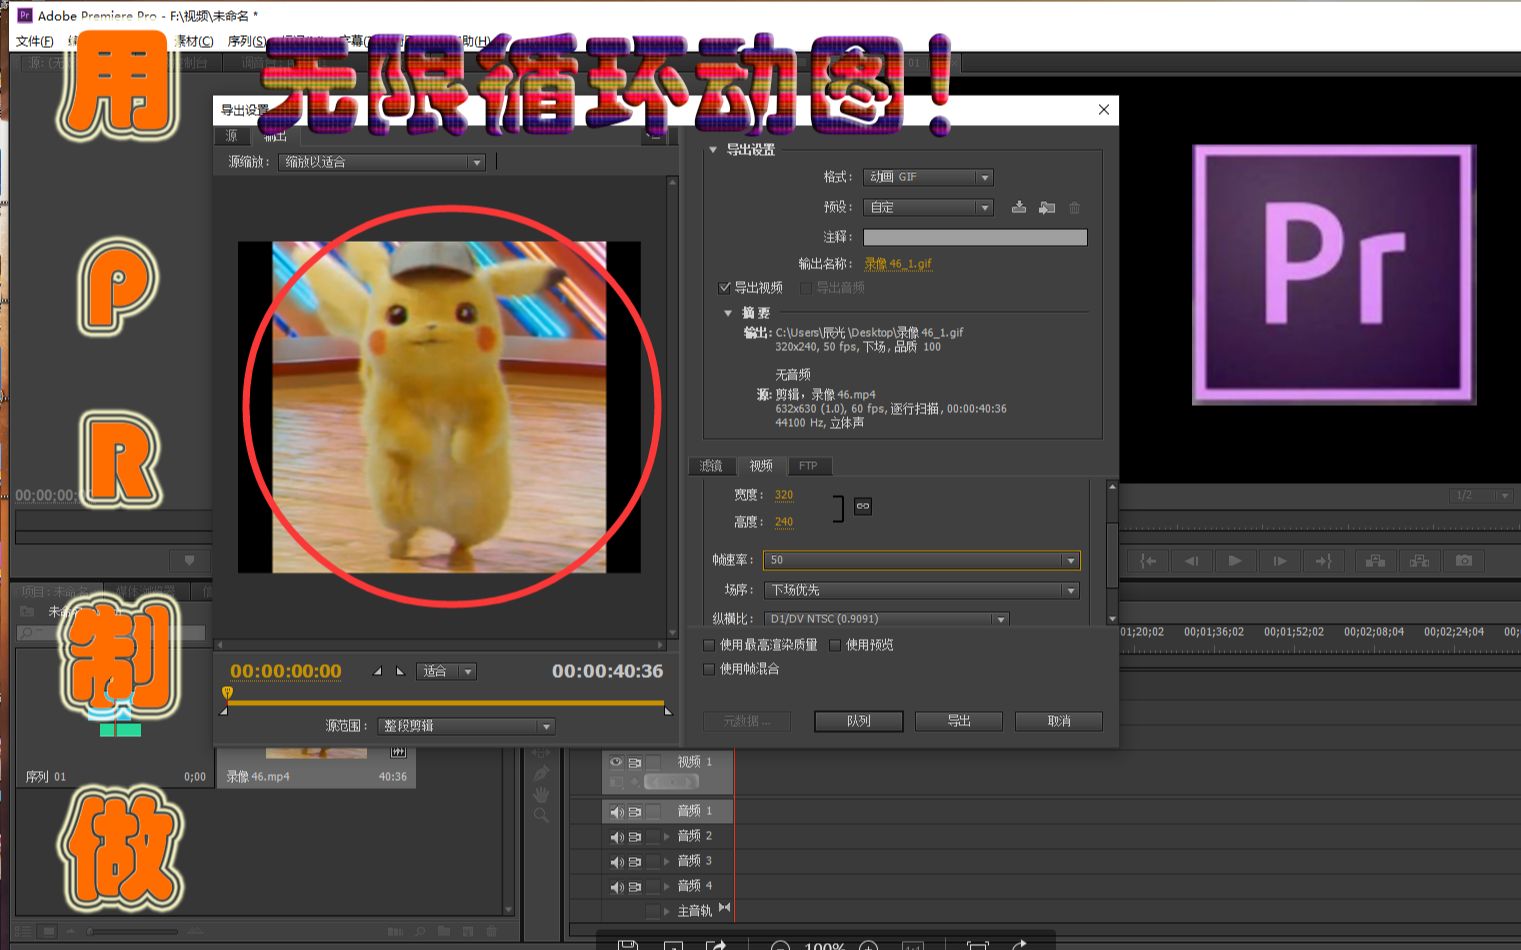
Task: Click inside the 注释 comment field
Action: [975, 237]
